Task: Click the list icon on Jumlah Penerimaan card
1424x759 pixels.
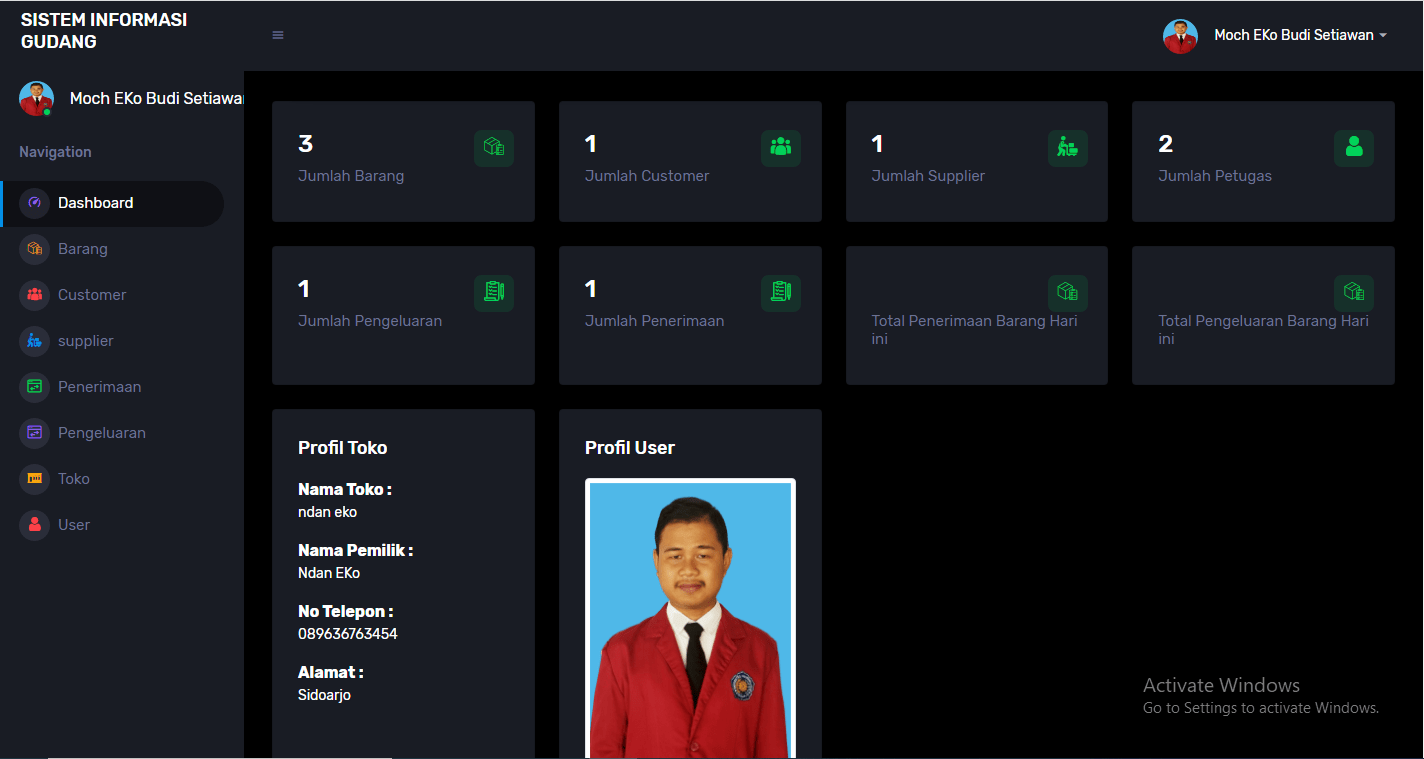Action: [x=781, y=293]
